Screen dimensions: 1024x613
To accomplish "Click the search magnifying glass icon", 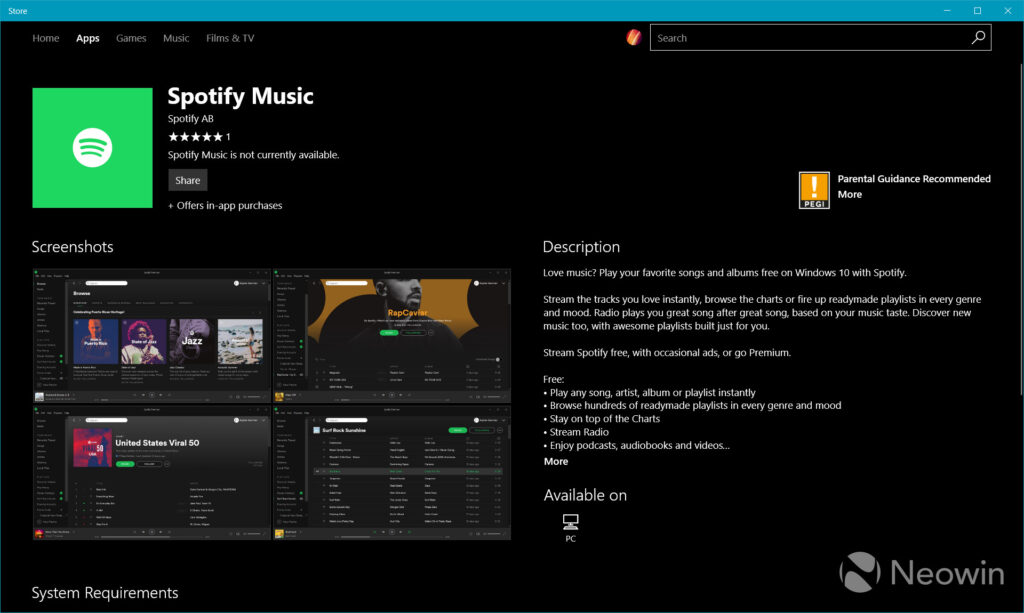I will click(978, 38).
